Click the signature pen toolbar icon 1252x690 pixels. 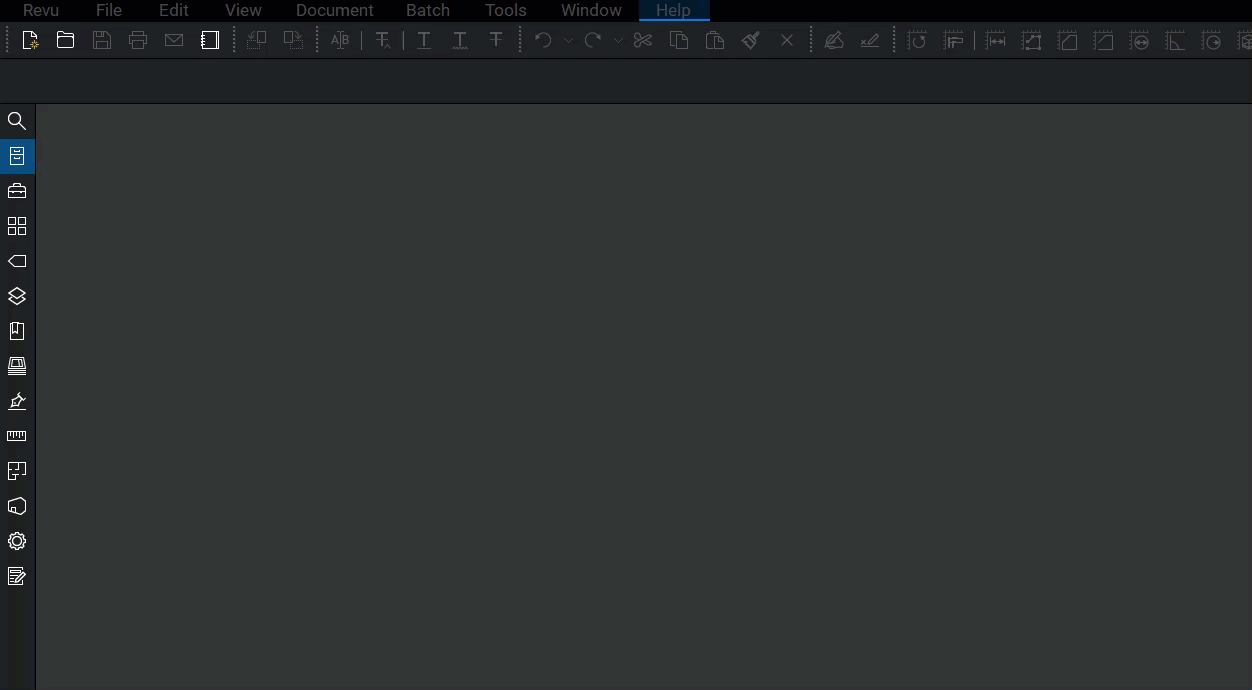coord(834,41)
